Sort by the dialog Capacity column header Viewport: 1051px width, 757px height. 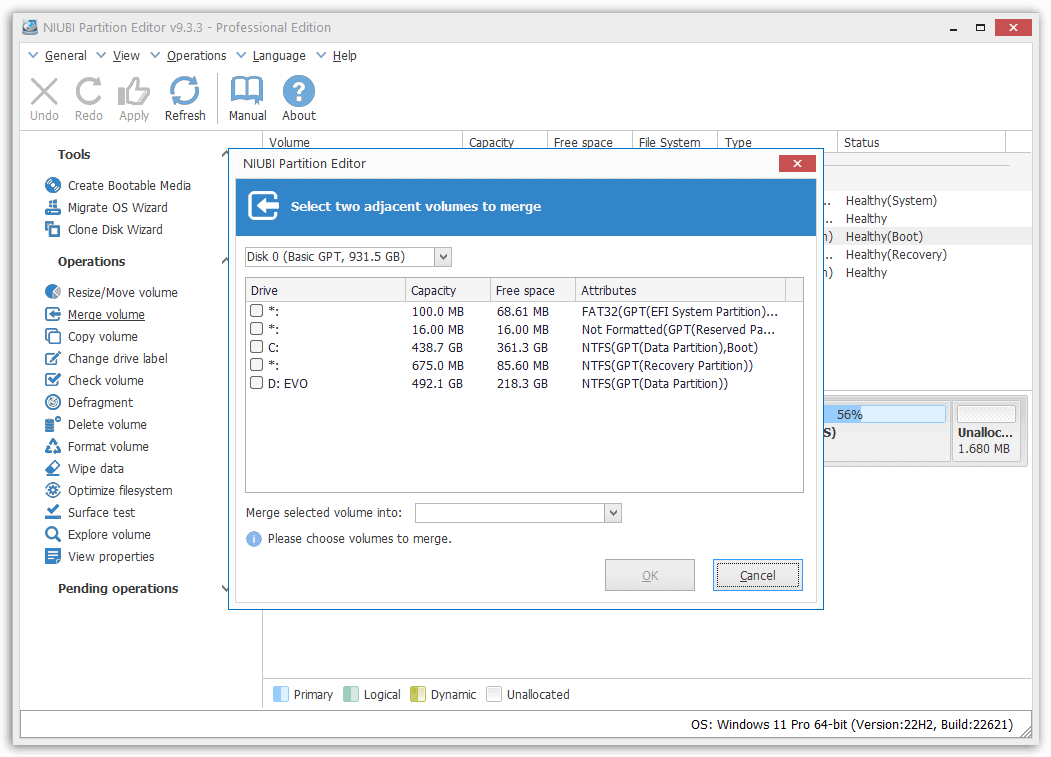coord(448,290)
